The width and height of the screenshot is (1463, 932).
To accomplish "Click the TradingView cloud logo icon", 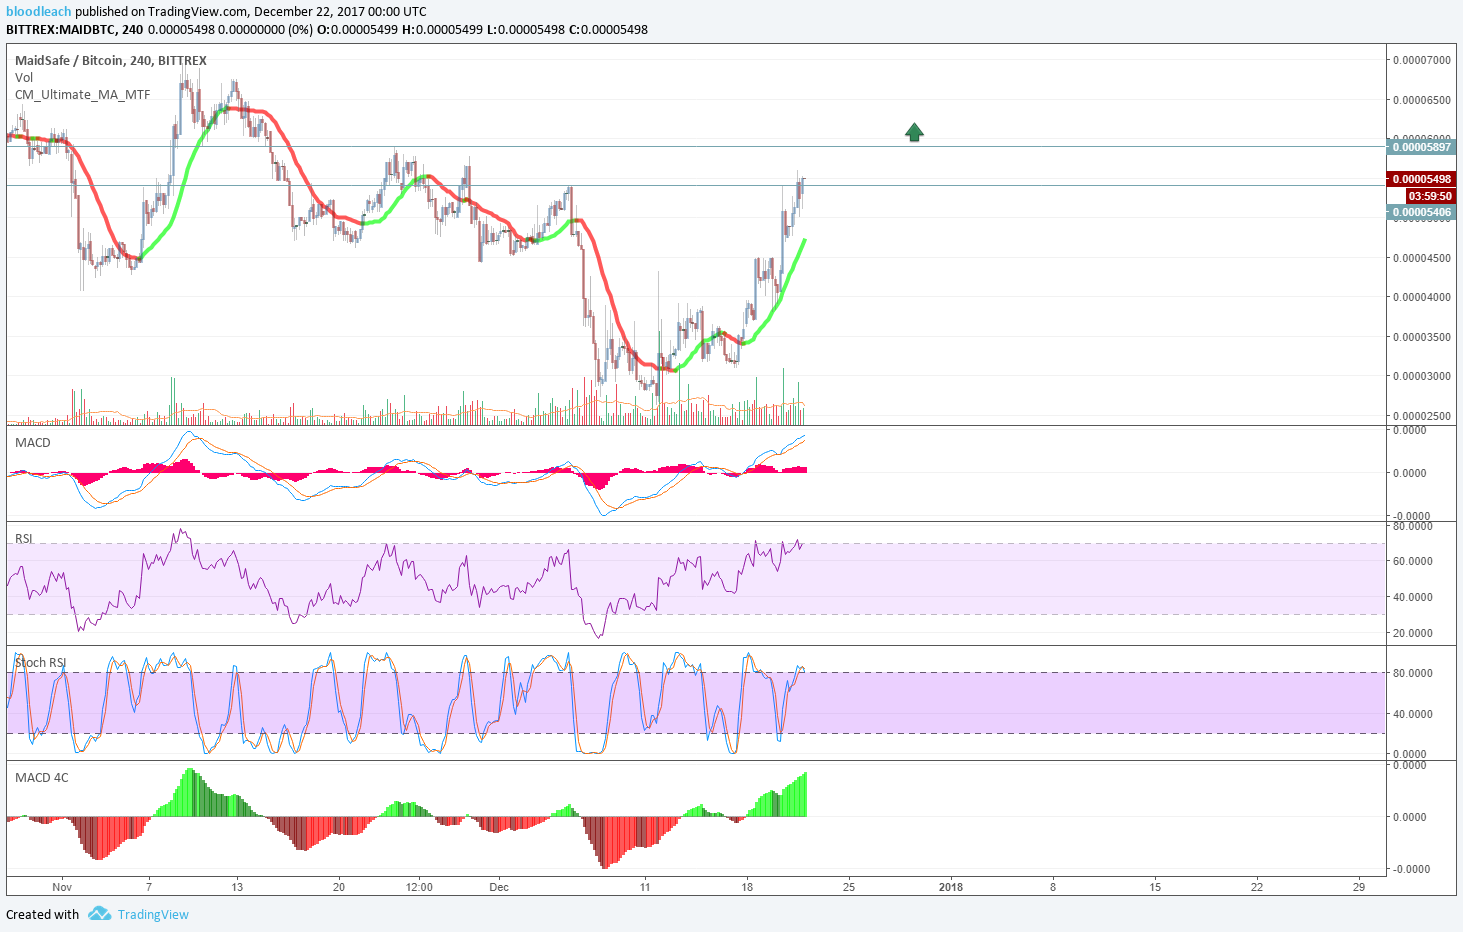I will click(99, 914).
